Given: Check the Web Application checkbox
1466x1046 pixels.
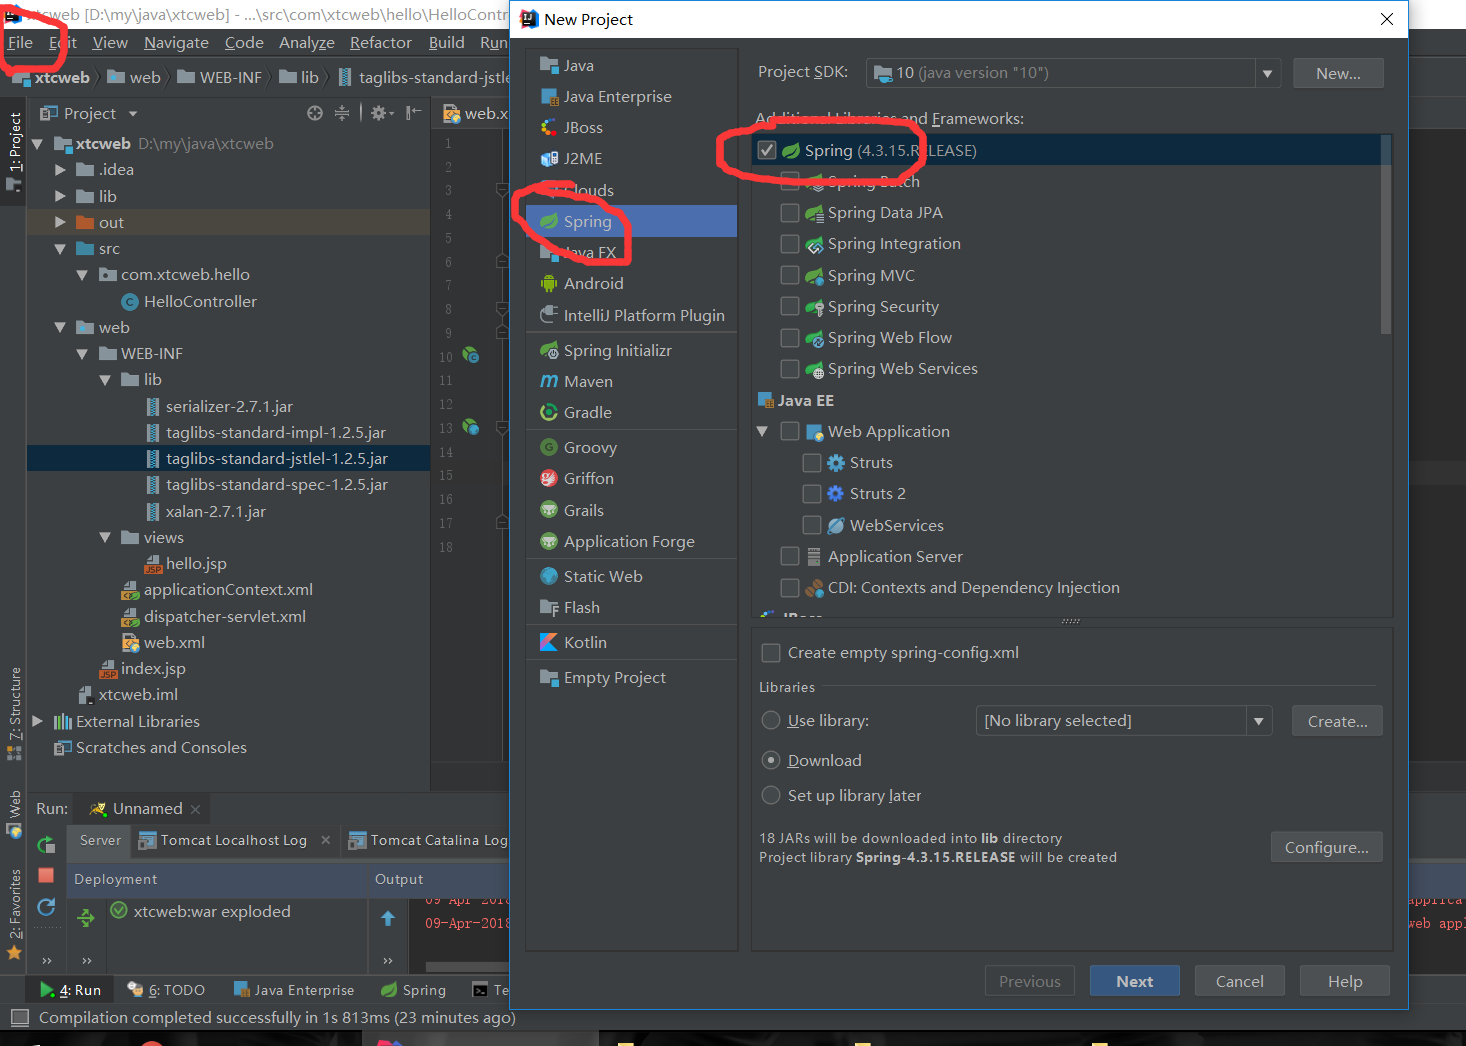Looking at the screenshot, I should [790, 431].
